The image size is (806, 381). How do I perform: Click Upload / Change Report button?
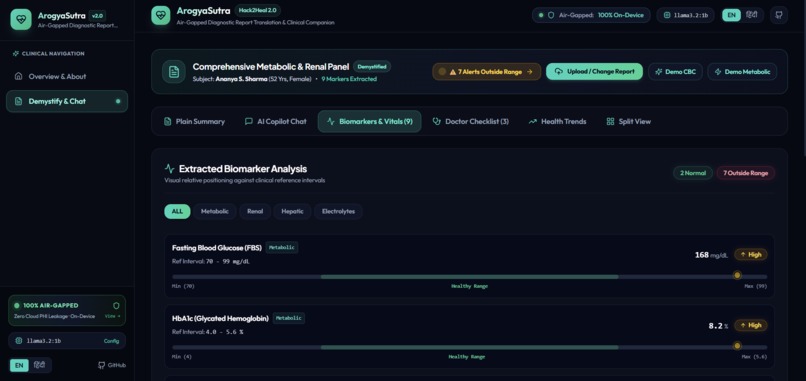pyautogui.click(x=594, y=72)
